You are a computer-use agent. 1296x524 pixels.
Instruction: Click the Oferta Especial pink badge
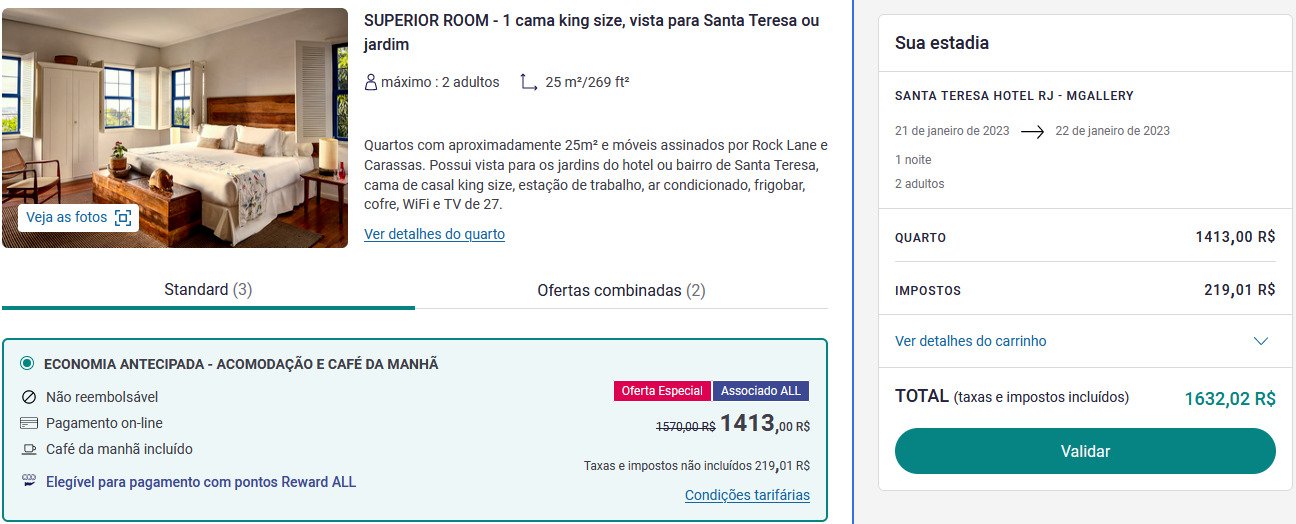pyautogui.click(x=662, y=391)
